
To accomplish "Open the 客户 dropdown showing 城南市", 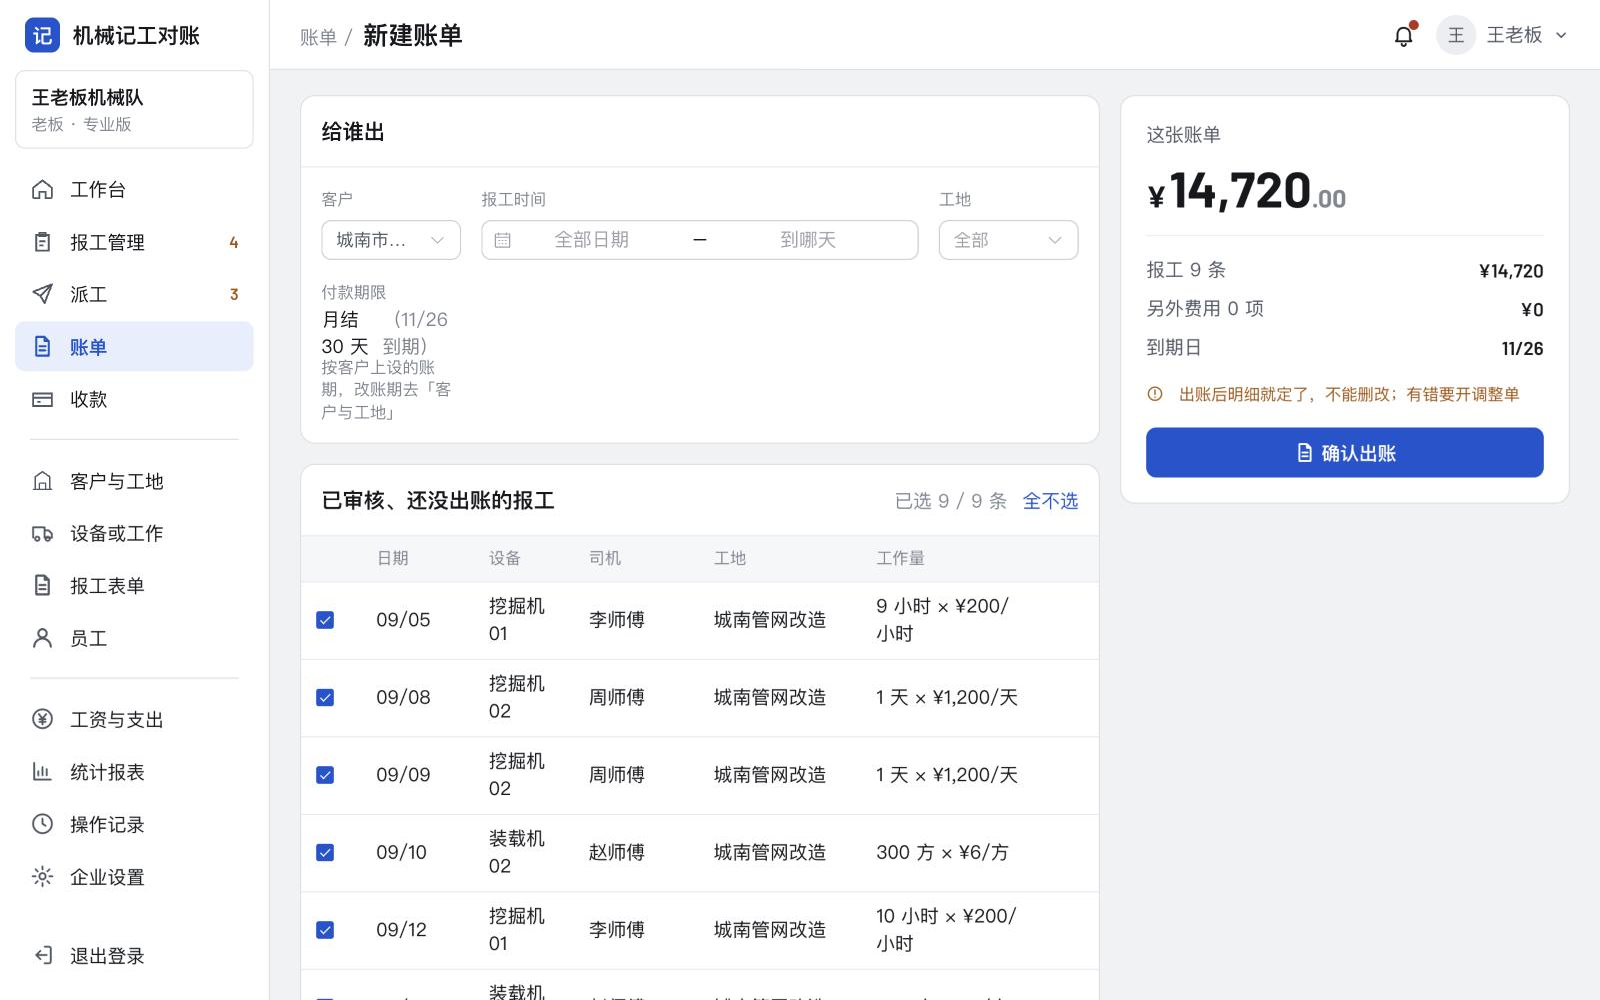I will click(x=391, y=240).
